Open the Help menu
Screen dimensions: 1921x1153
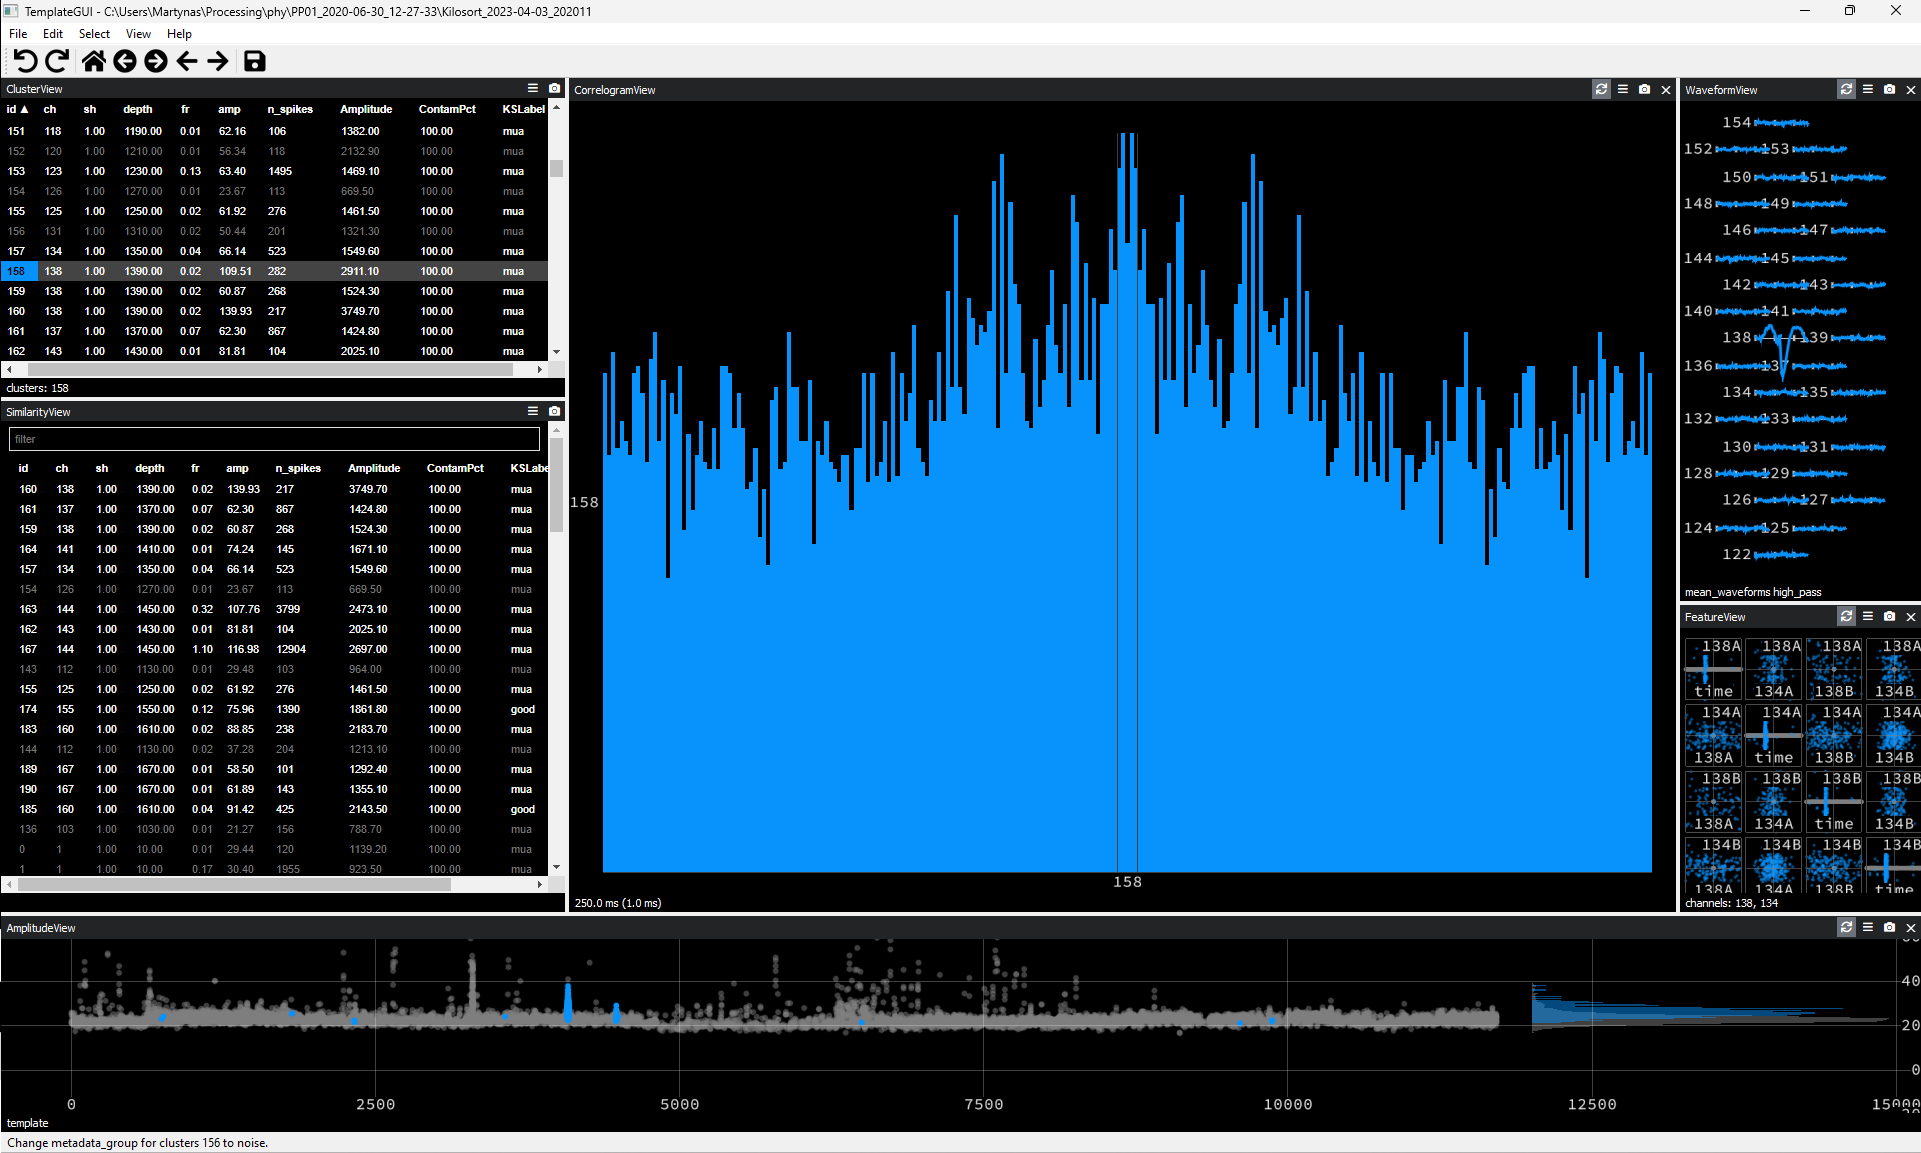click(x=179, y=33)
